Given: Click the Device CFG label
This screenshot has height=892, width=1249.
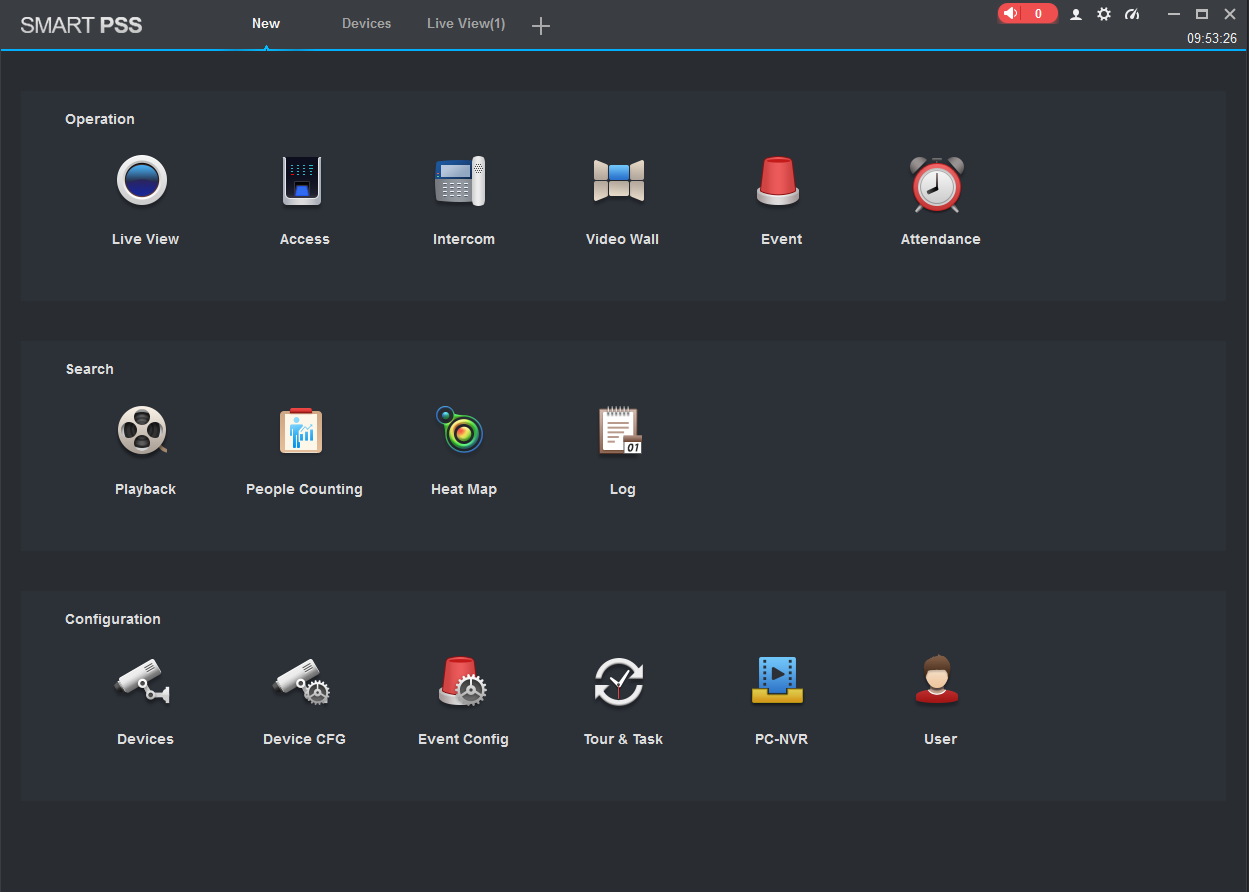Looking at the screenshot, I should (x=304, y=739).
